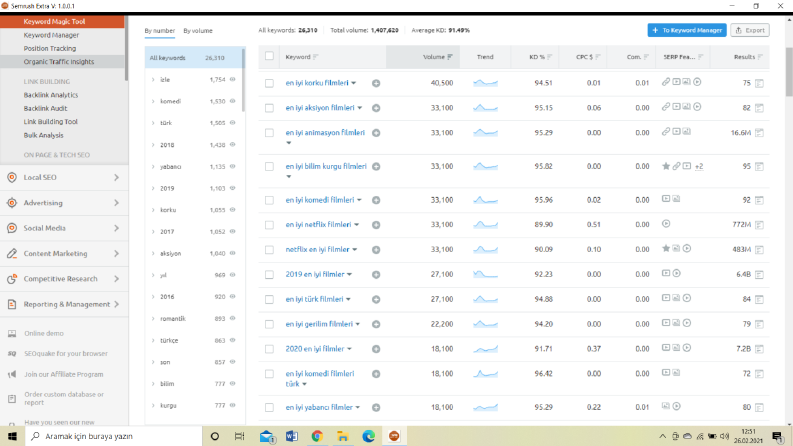Open dropdown arrow beside 'en iyi korku filmleri'
The height and width of the screenshot is (446, 793).
[x=354, y=83]
